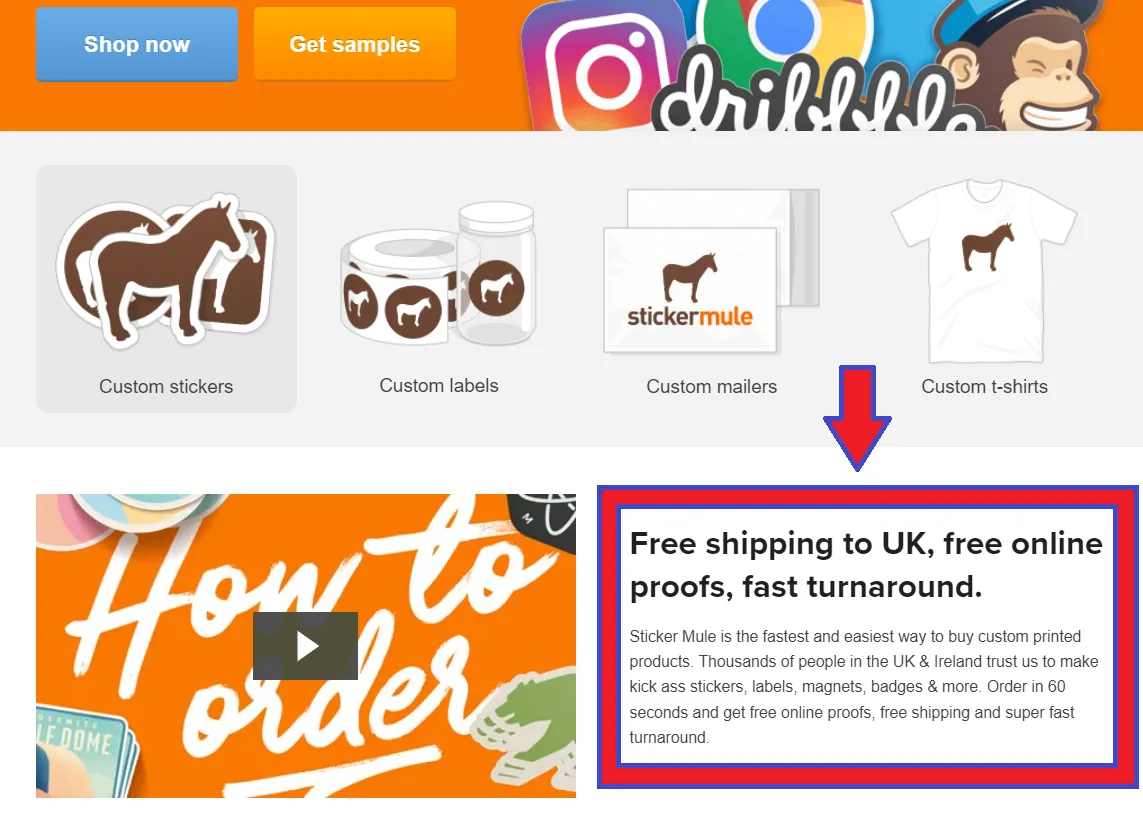
Task: Click the Custom t-shirts text link
Action: [x=984, y=387]
